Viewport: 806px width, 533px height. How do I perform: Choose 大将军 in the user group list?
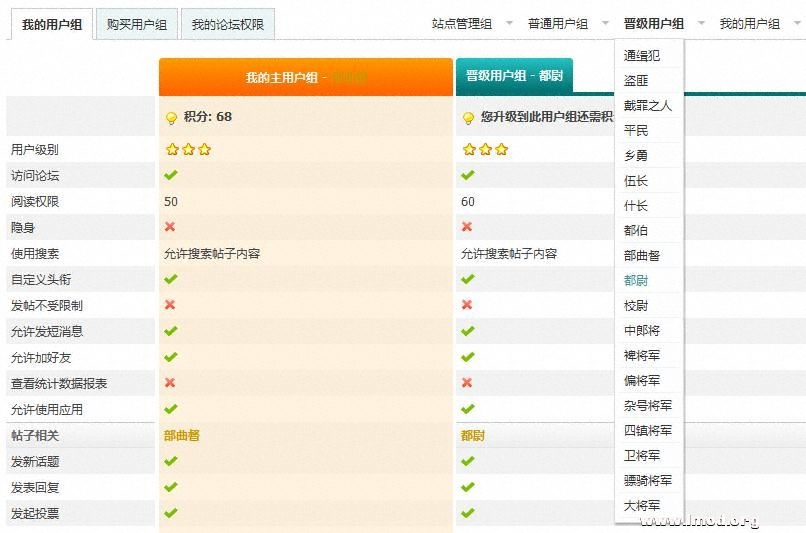pyautogui.click(x=642, y=506)
